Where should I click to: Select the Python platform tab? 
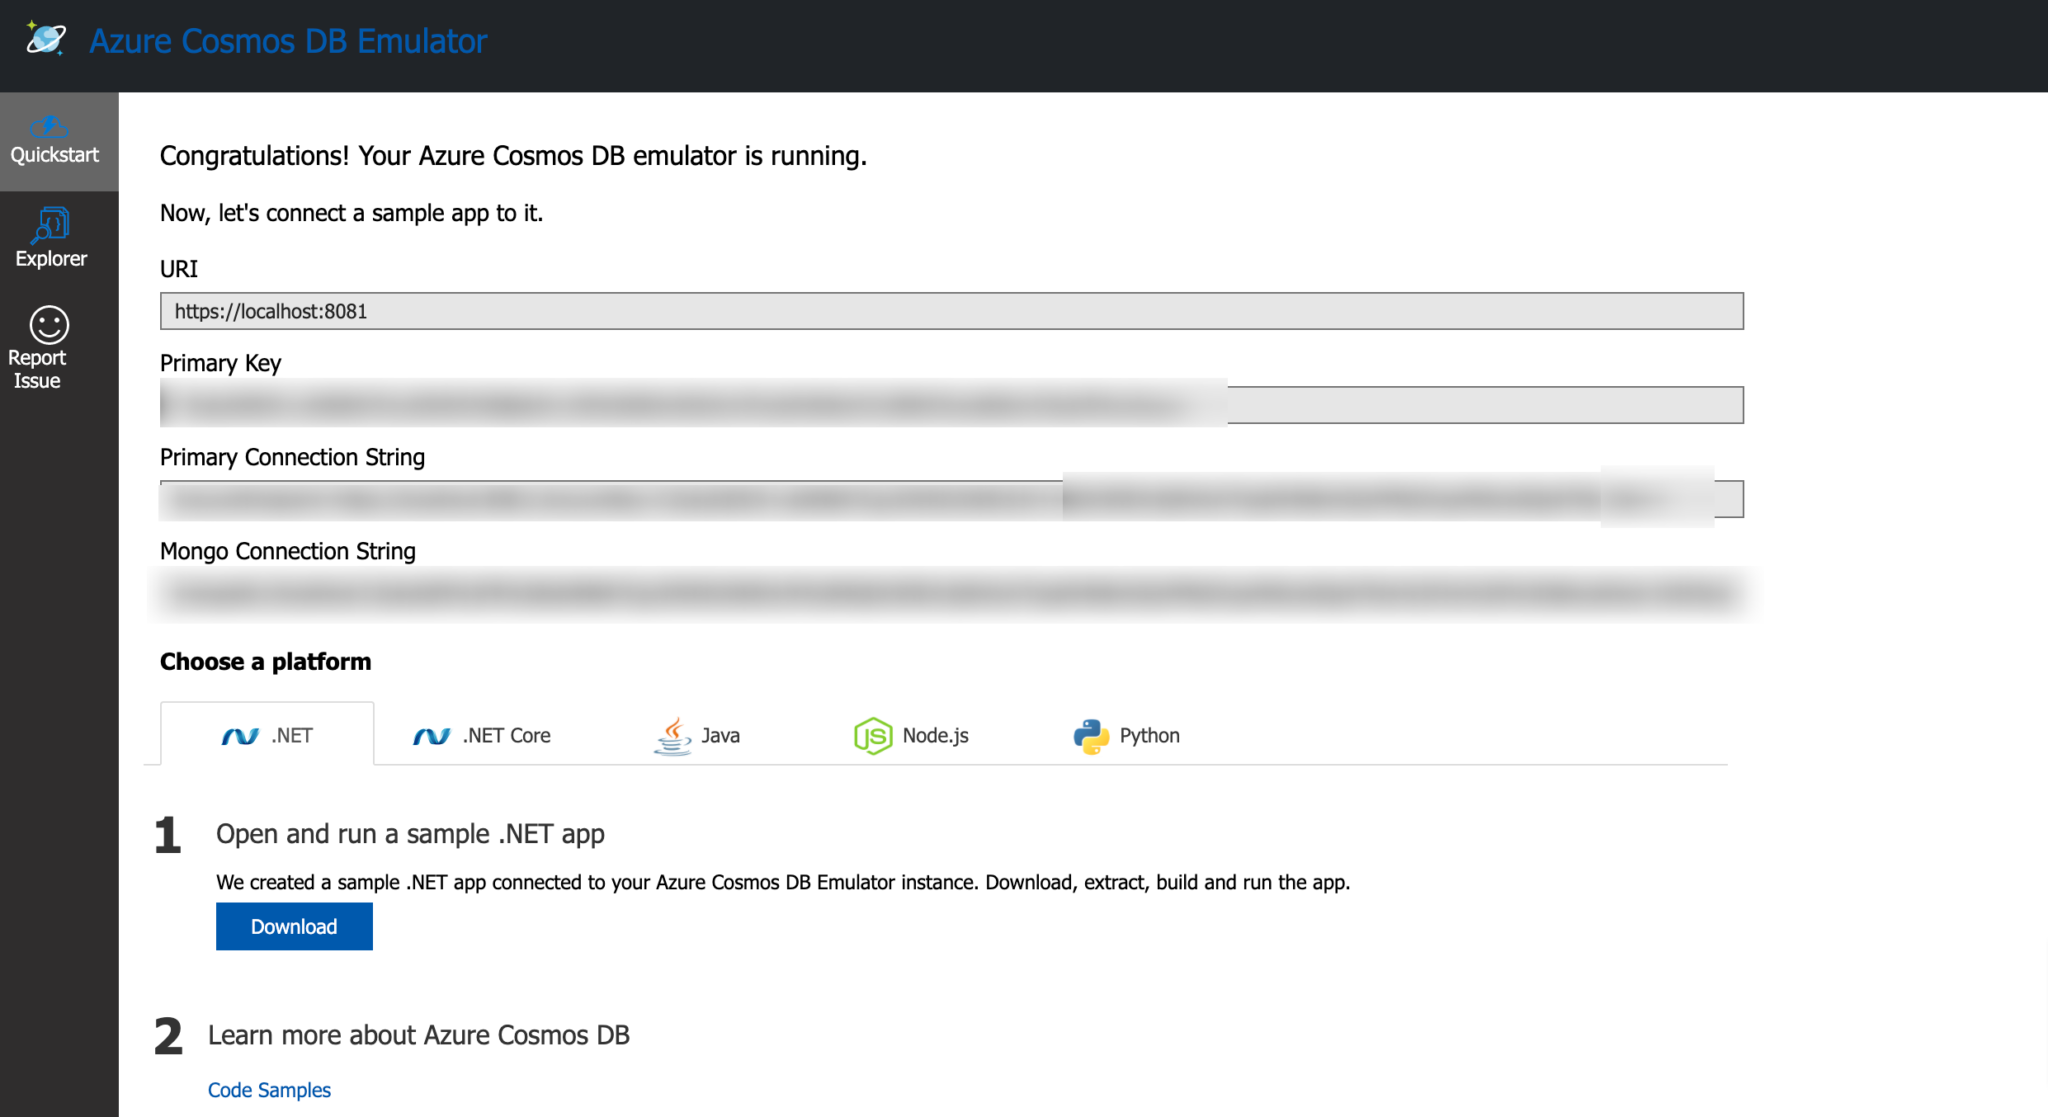[x=1124, y=734]
